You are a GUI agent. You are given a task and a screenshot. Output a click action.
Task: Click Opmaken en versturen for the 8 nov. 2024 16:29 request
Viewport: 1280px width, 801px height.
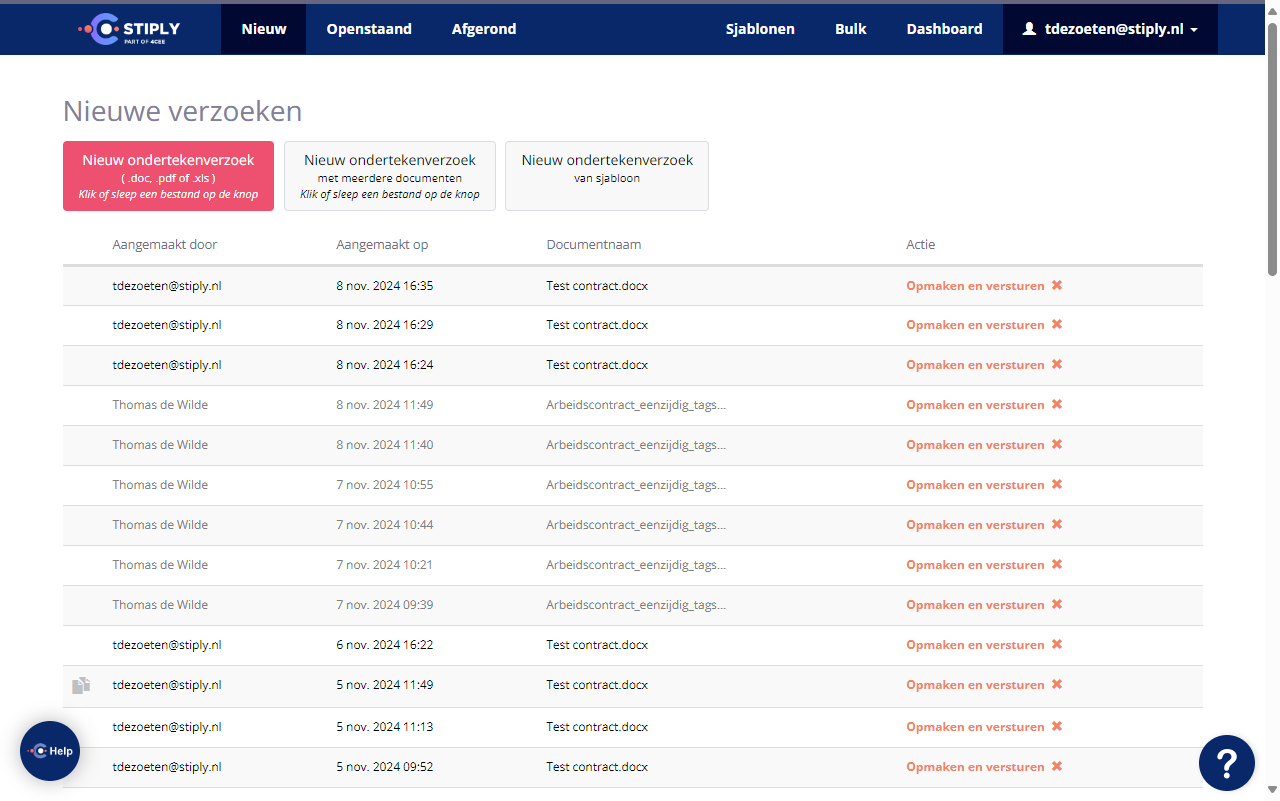(x=975, y=325)
